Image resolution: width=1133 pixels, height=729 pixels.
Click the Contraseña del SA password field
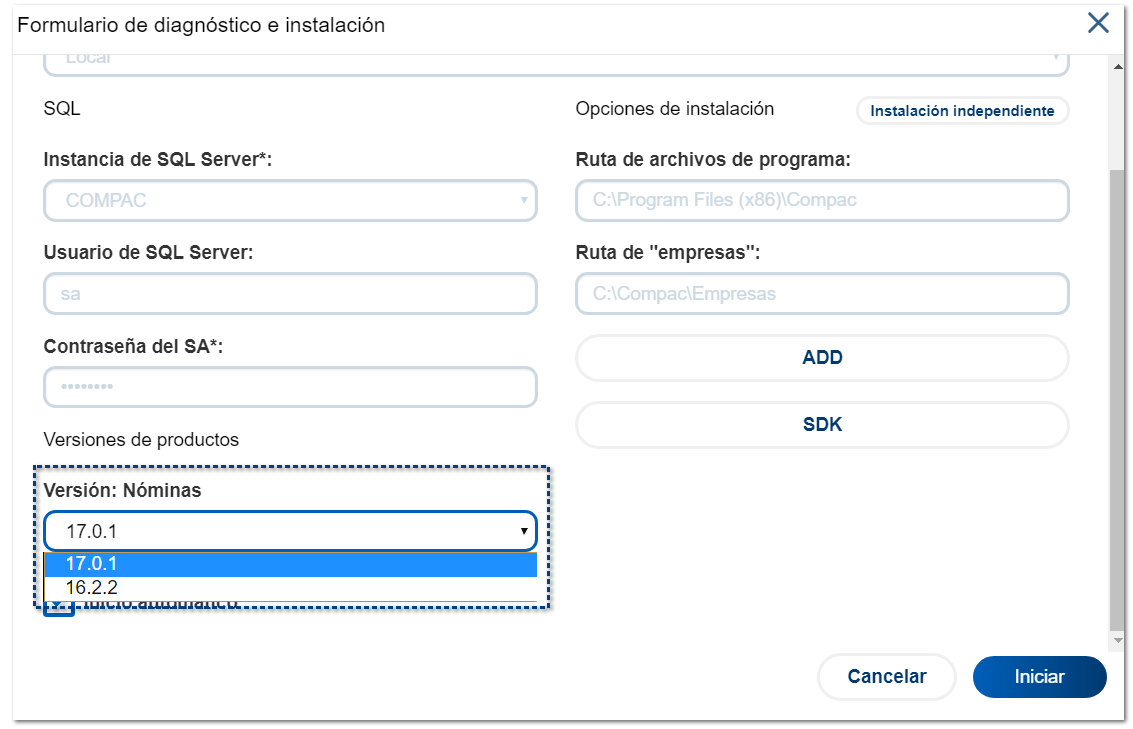[290, 387]
